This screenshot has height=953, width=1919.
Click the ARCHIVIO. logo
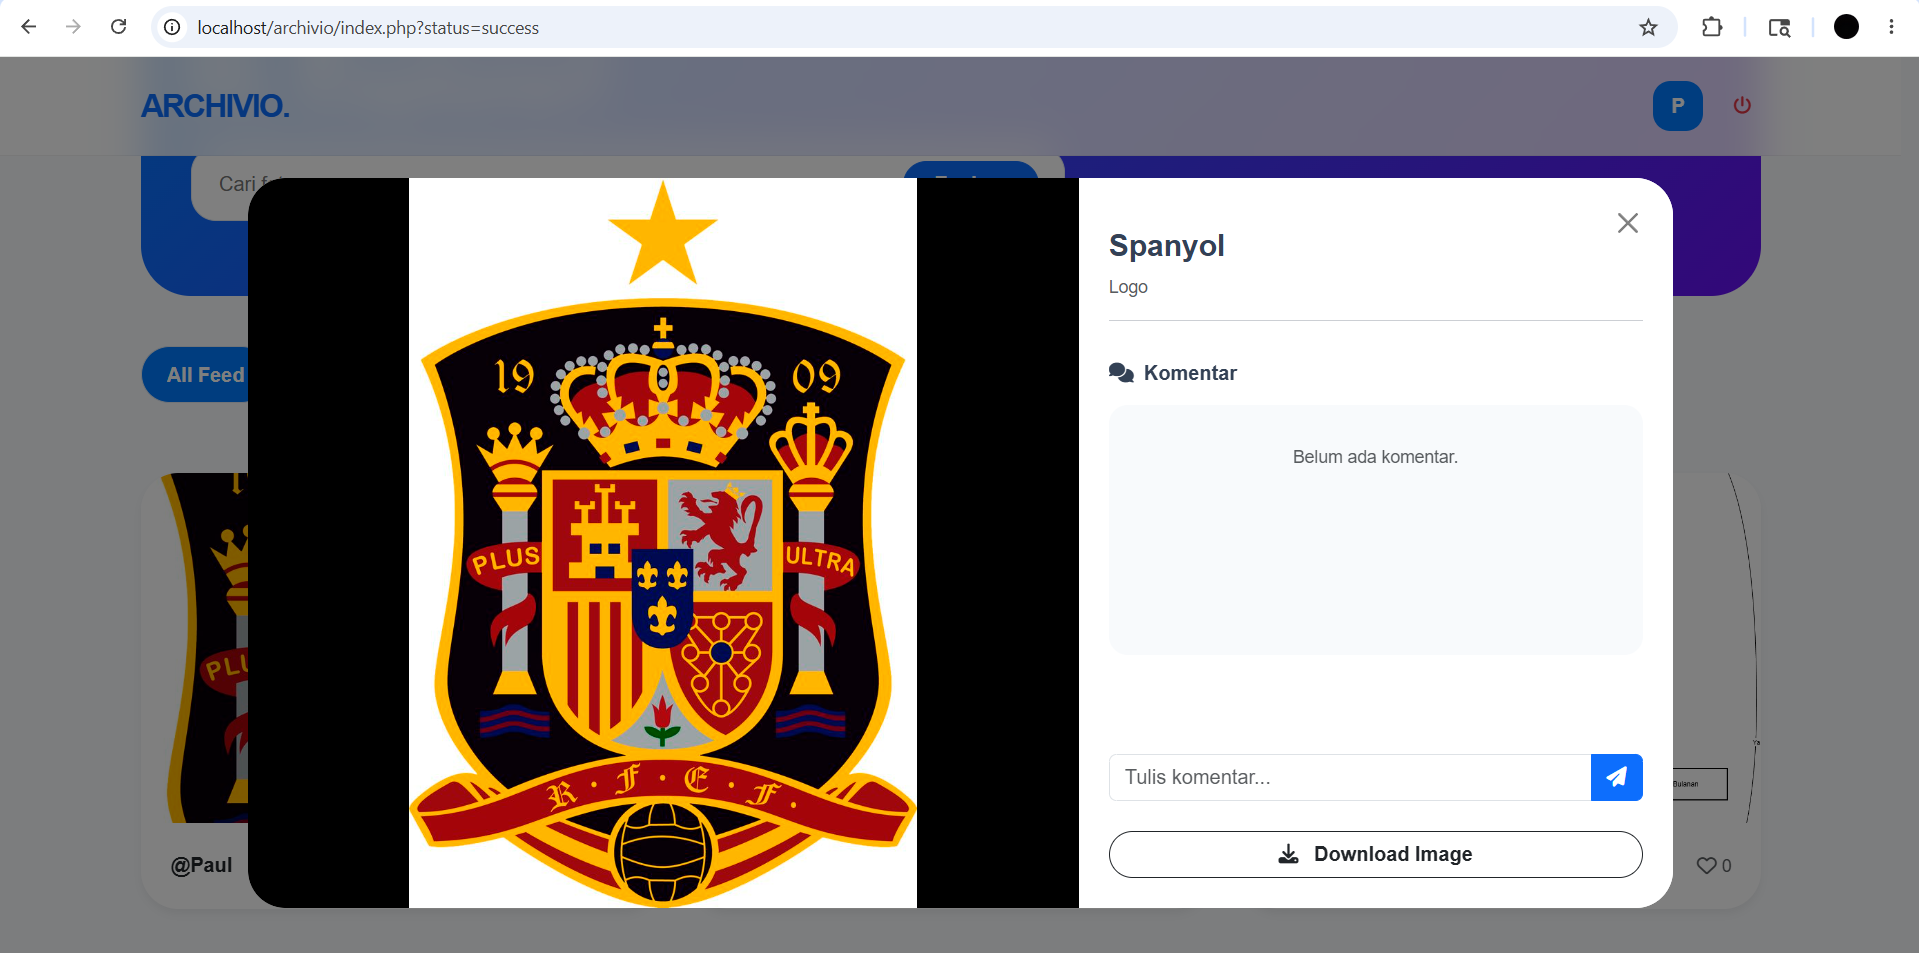[215, 106]
